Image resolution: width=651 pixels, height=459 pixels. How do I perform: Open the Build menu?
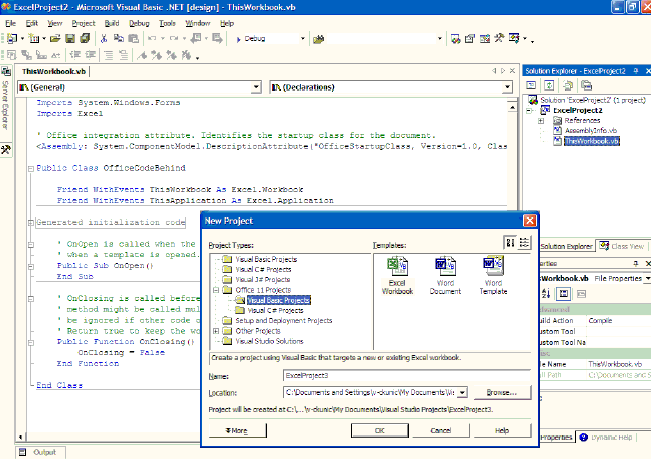point(112,23)
